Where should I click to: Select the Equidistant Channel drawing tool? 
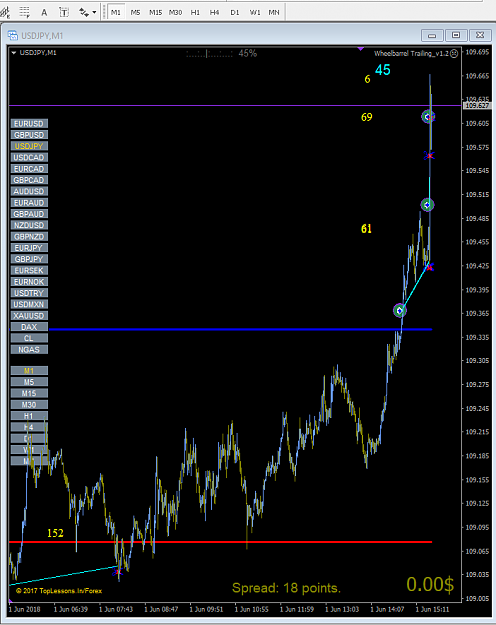click(5, 12)
